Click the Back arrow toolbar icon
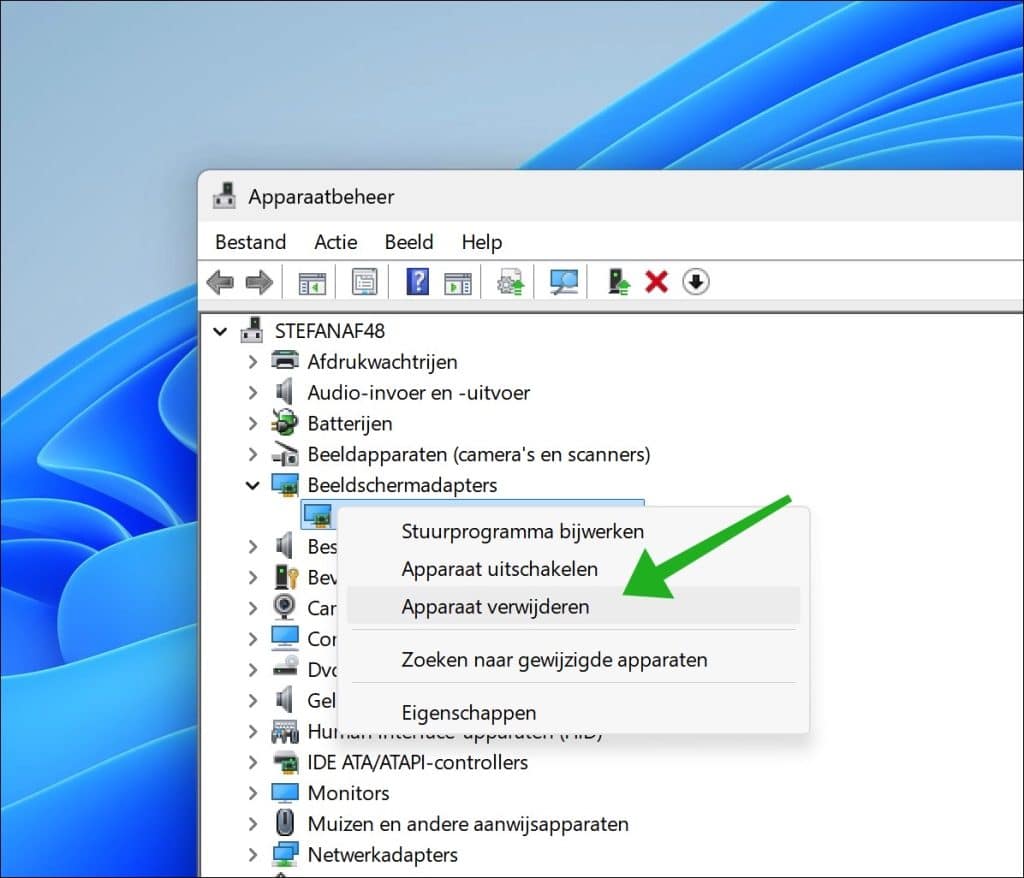 click(x=220, y=283)
